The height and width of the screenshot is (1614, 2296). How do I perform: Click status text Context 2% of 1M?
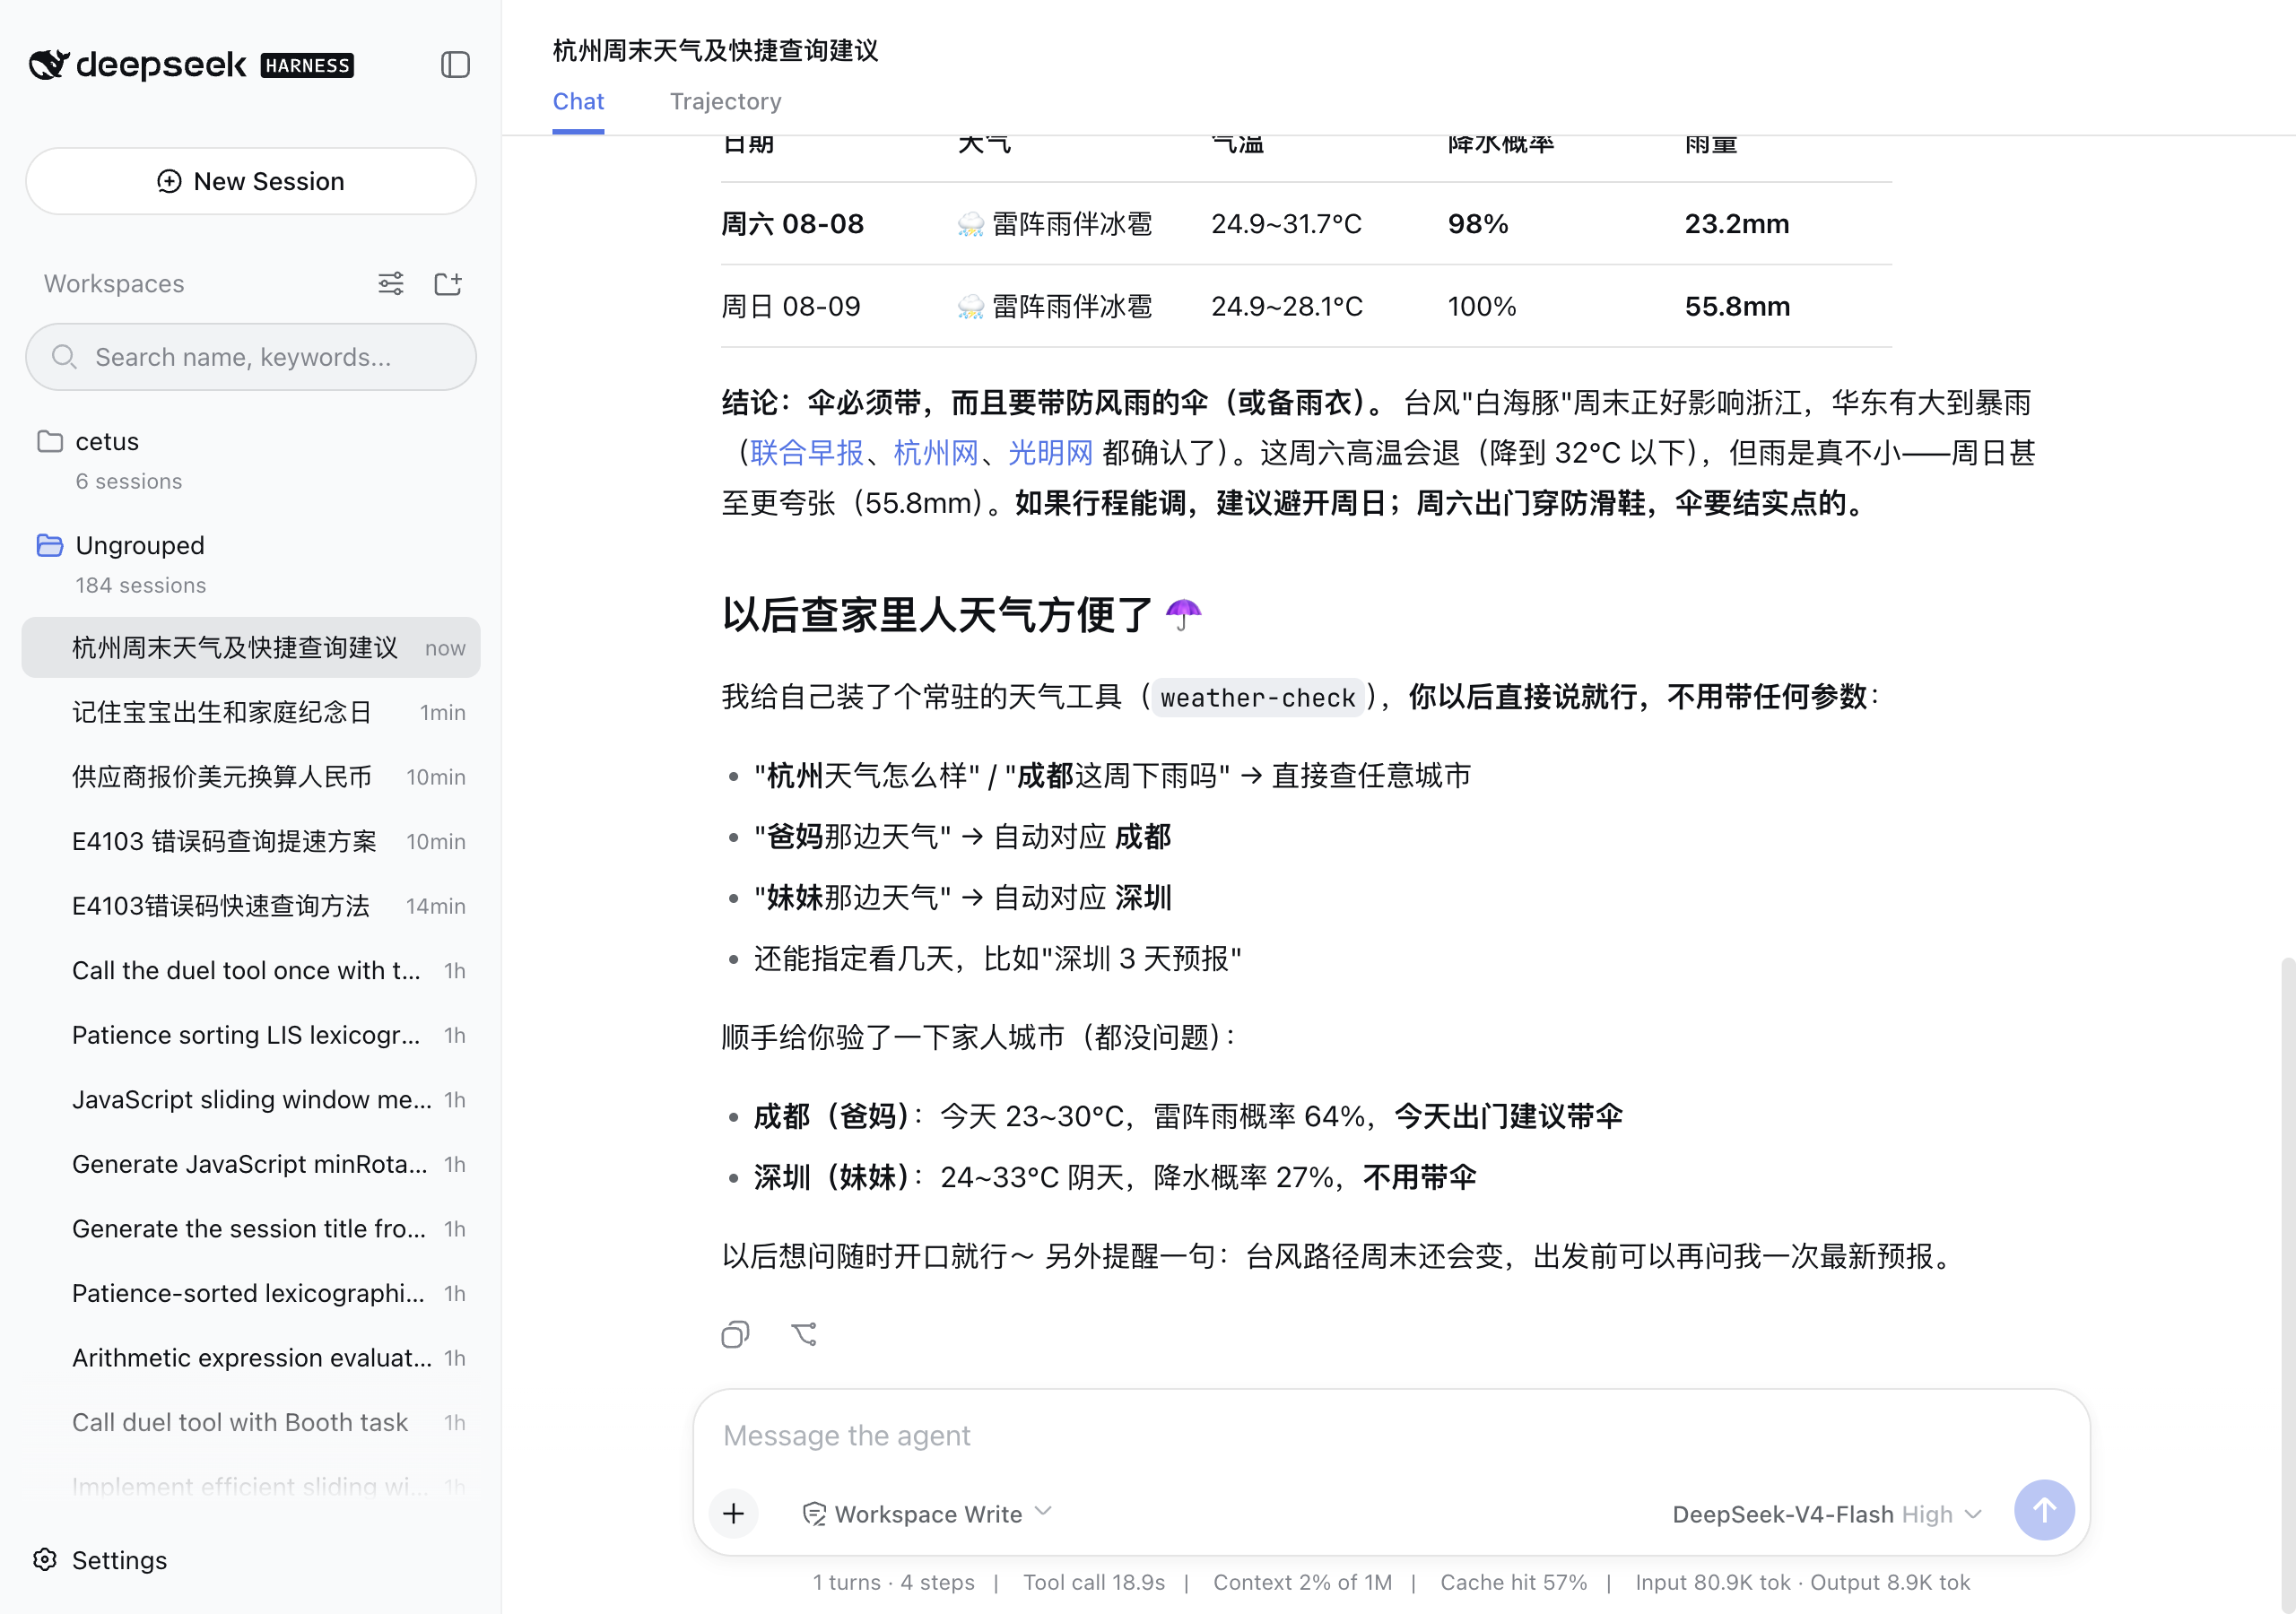click(x=1302, y=1582)
